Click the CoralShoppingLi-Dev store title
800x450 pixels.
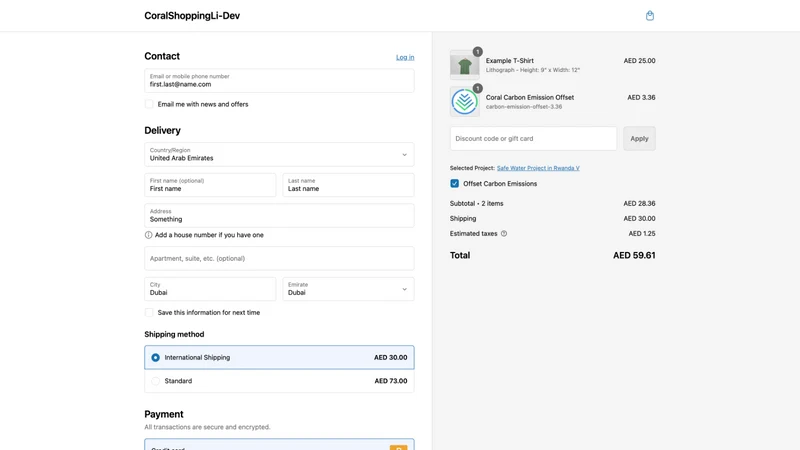[192, 16]
